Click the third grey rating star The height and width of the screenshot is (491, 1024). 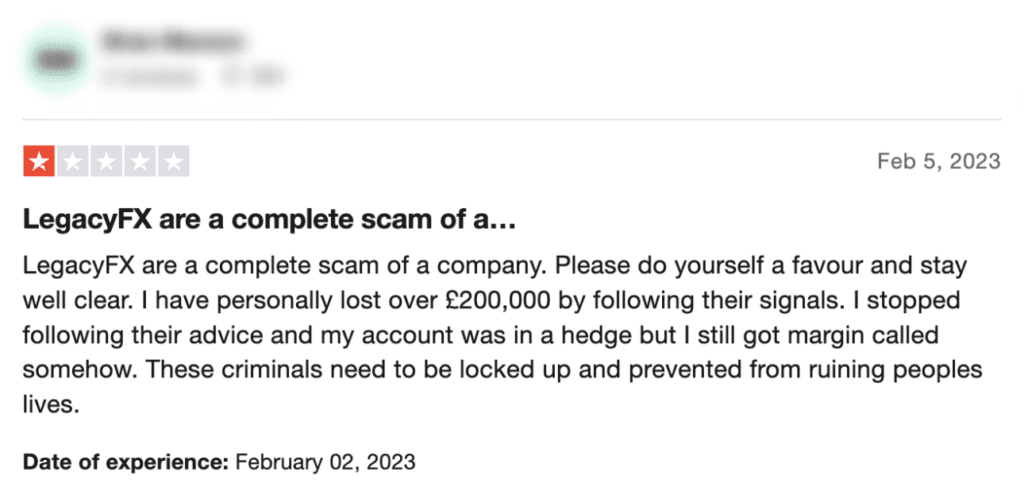[106, 161]
